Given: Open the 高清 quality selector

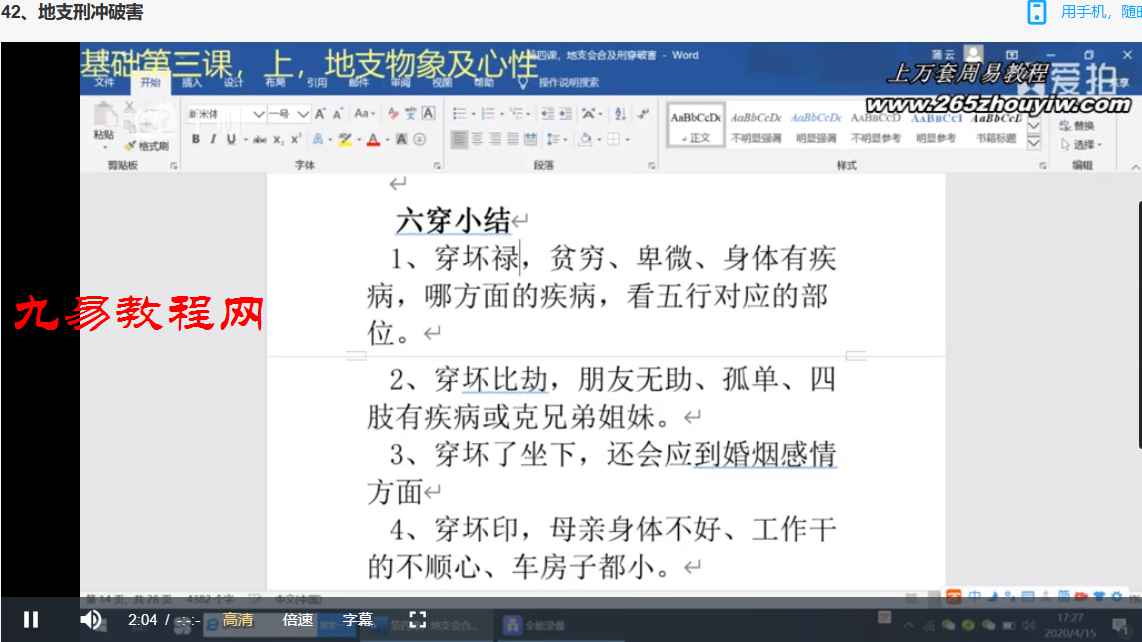Looking at the screenshot, I should (x=238, y=619).
